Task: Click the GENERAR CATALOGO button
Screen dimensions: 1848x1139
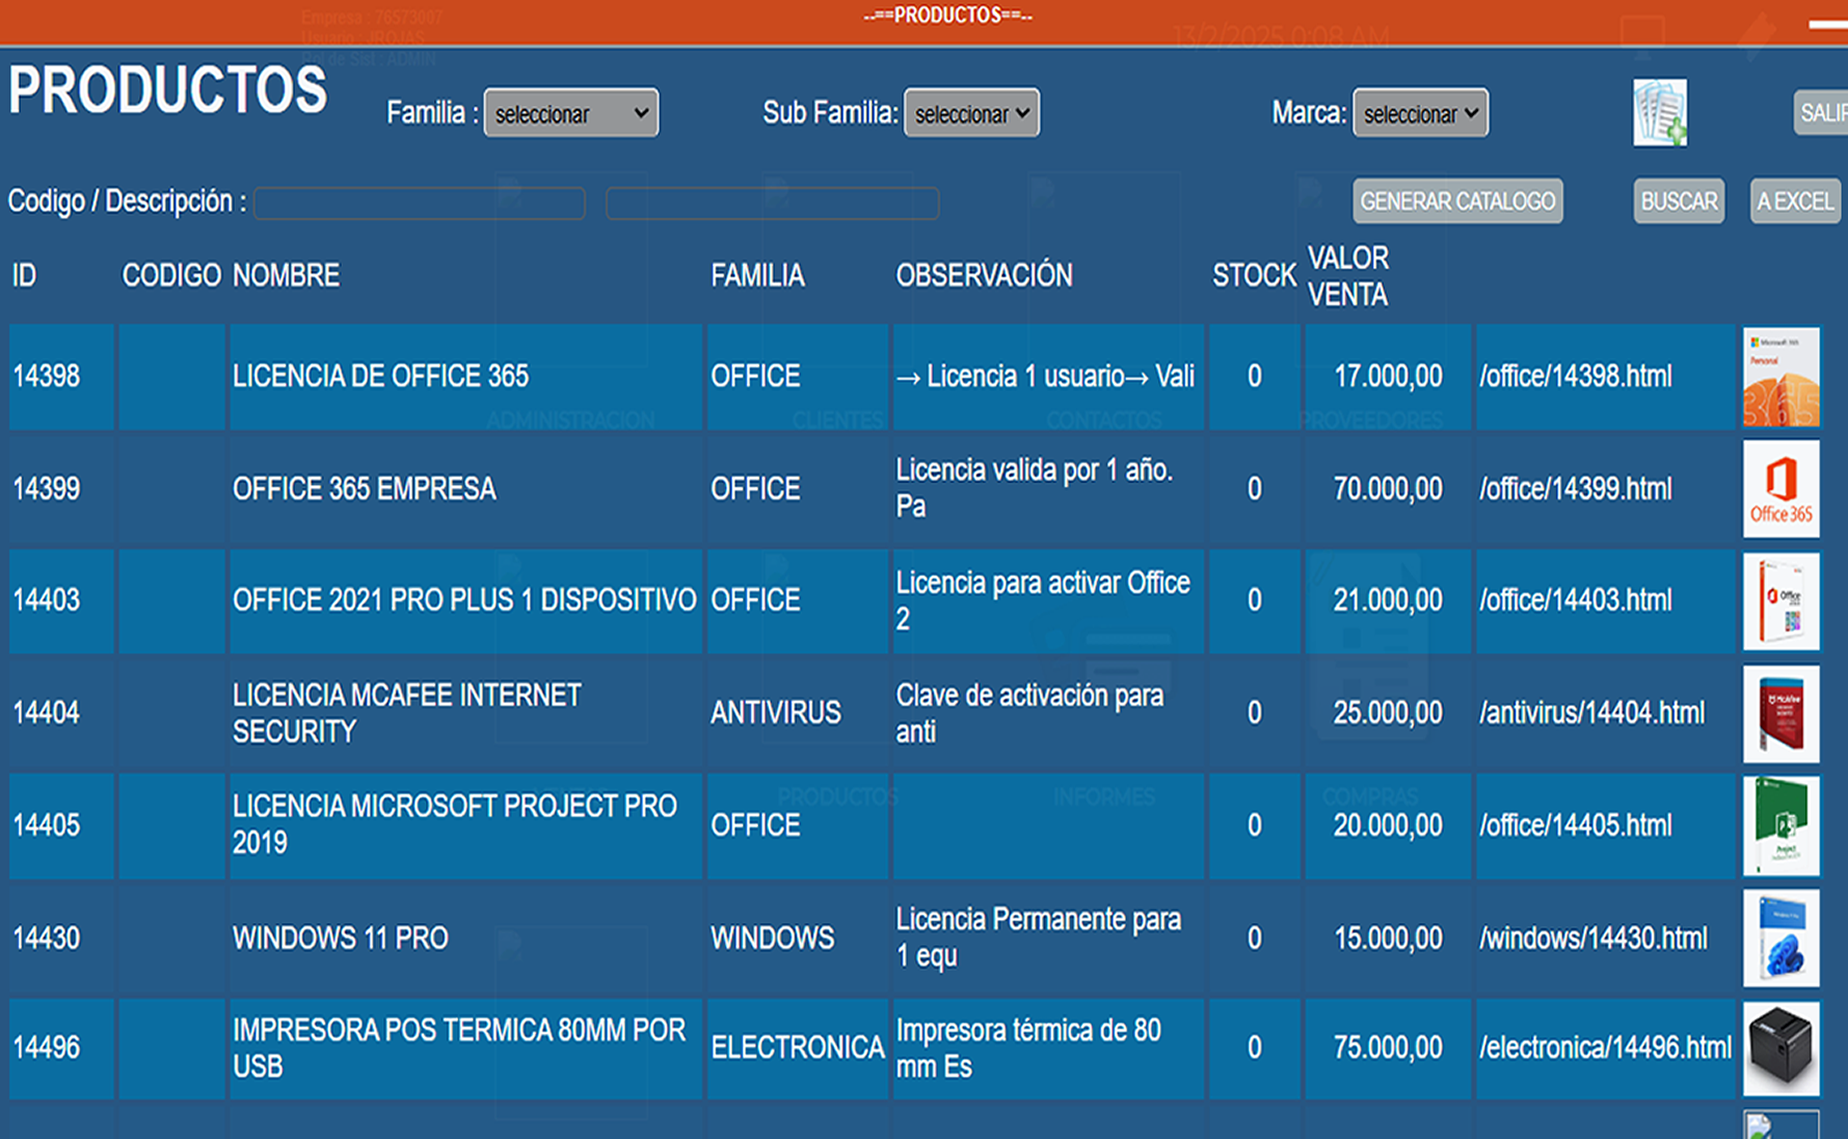Action: 1458,201
